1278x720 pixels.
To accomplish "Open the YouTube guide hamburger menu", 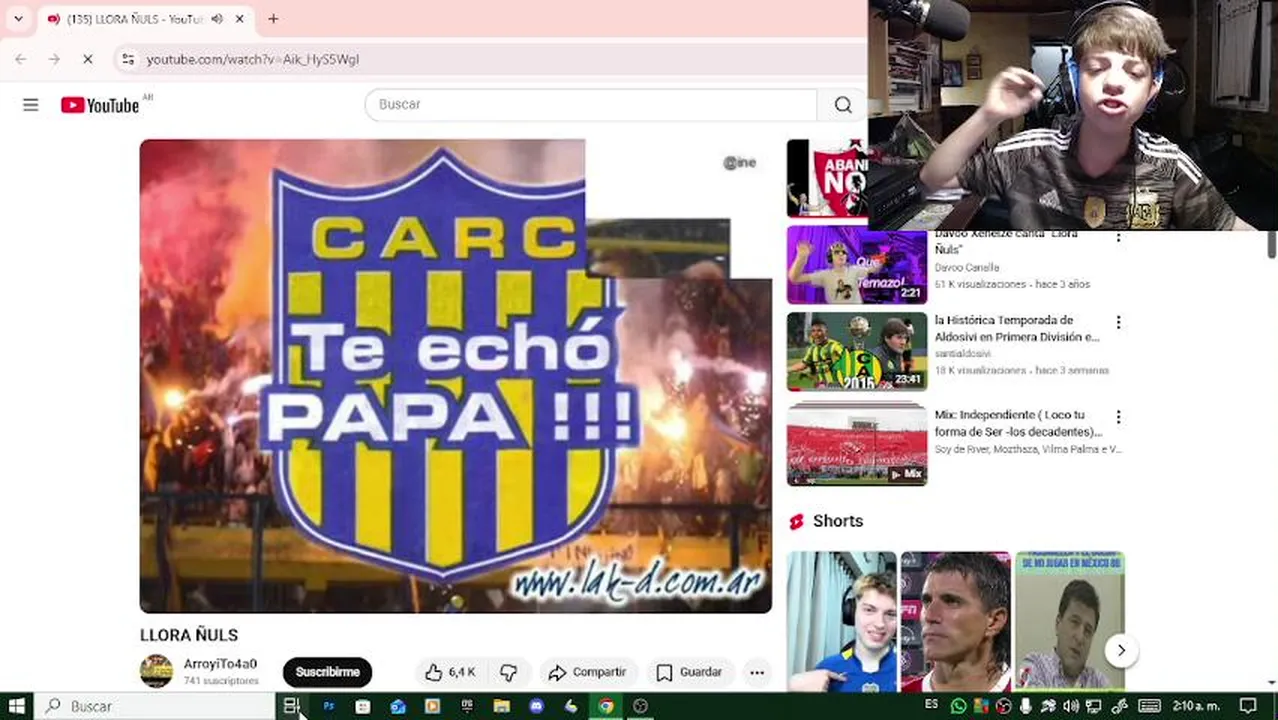I will pos(31,104).
